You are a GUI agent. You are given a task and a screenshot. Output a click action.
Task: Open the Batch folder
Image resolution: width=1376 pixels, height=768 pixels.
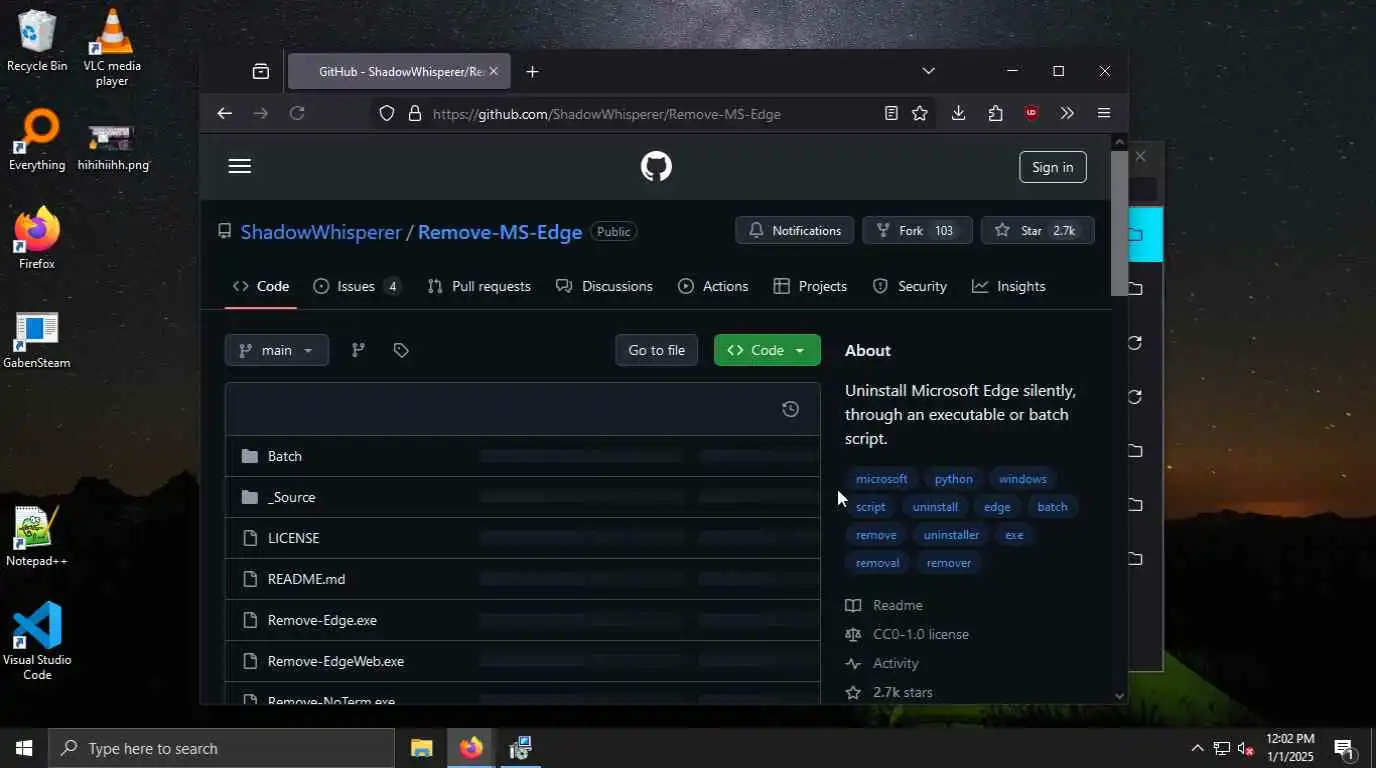coord(285,456)
